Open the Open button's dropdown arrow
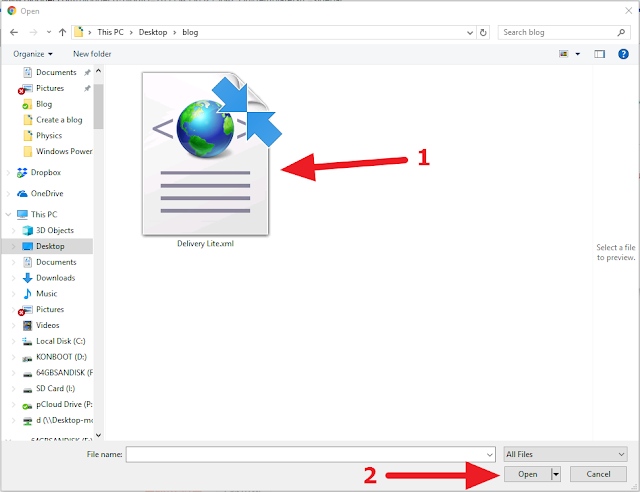This screenshot has height=492, width=640. click(556, 474)
